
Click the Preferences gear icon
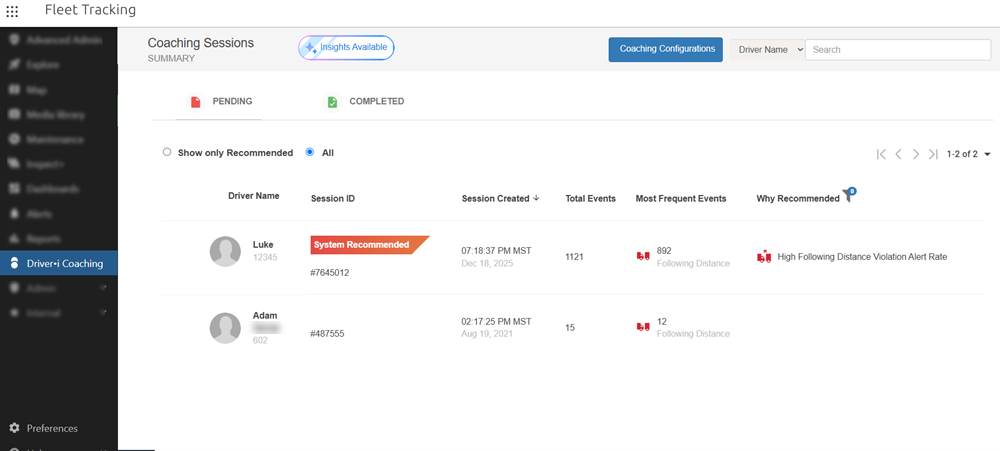[x=14, y=428]
